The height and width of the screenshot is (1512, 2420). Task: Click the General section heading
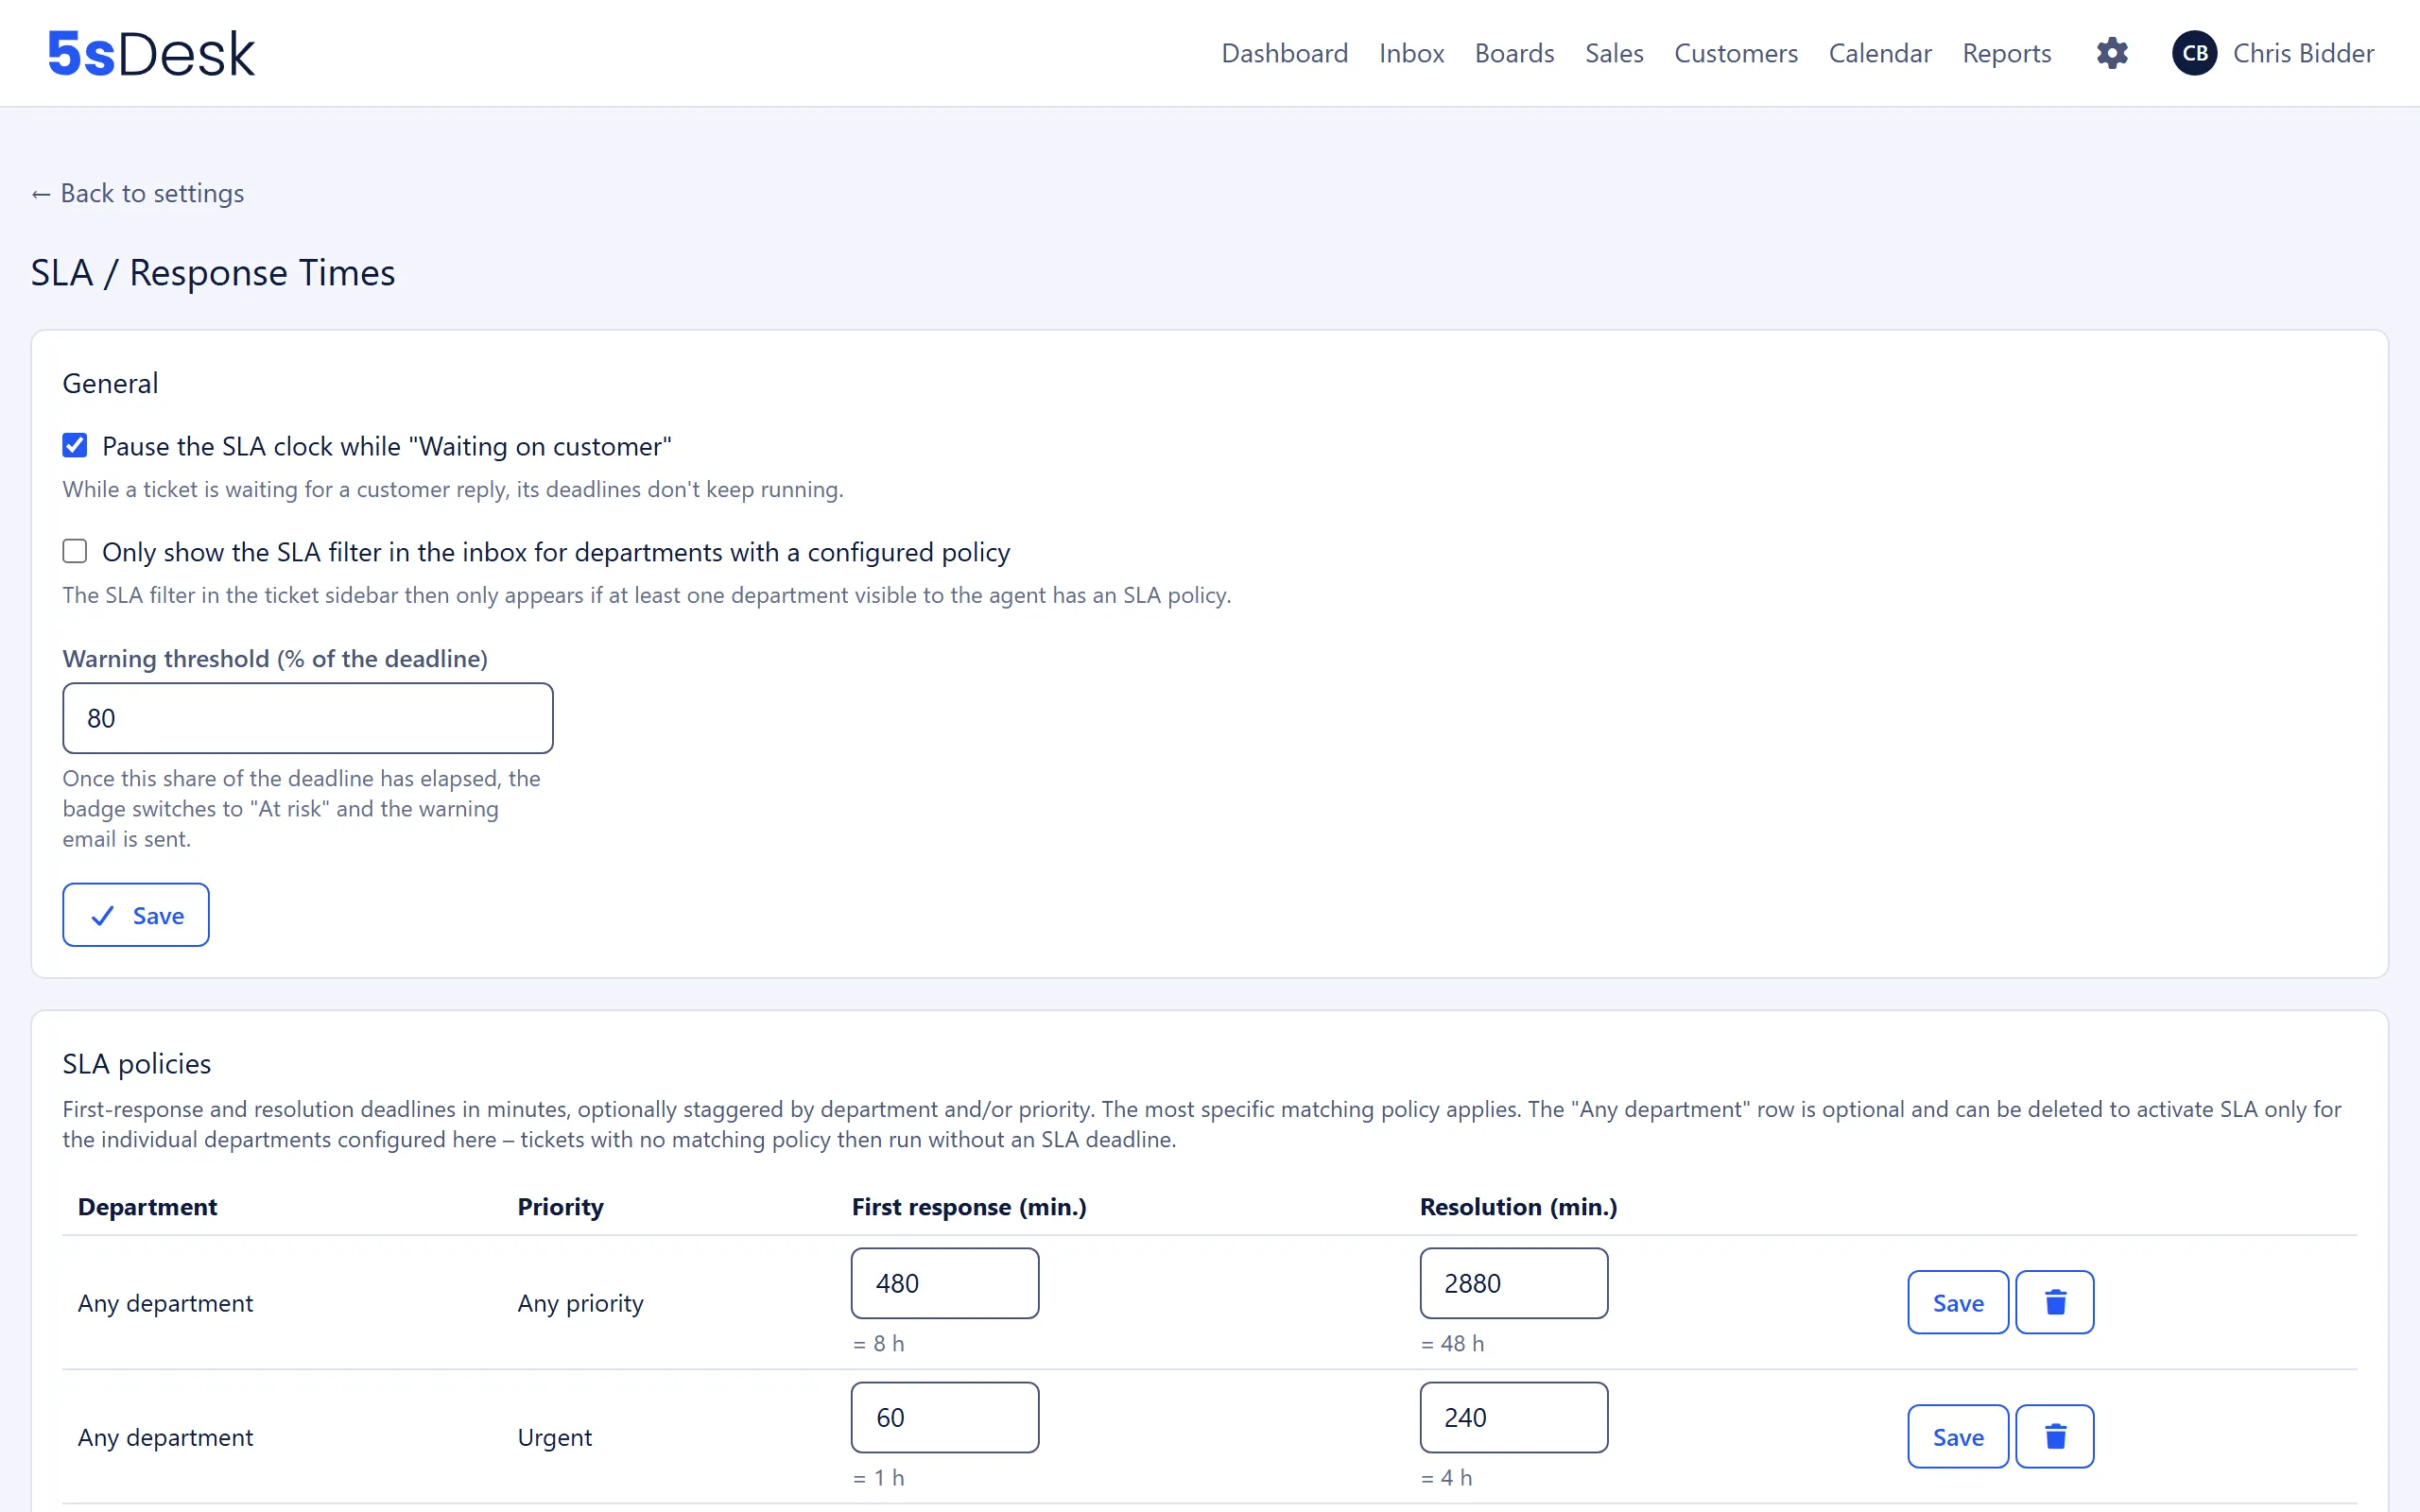pyautogui.click(x=110, y=383)
